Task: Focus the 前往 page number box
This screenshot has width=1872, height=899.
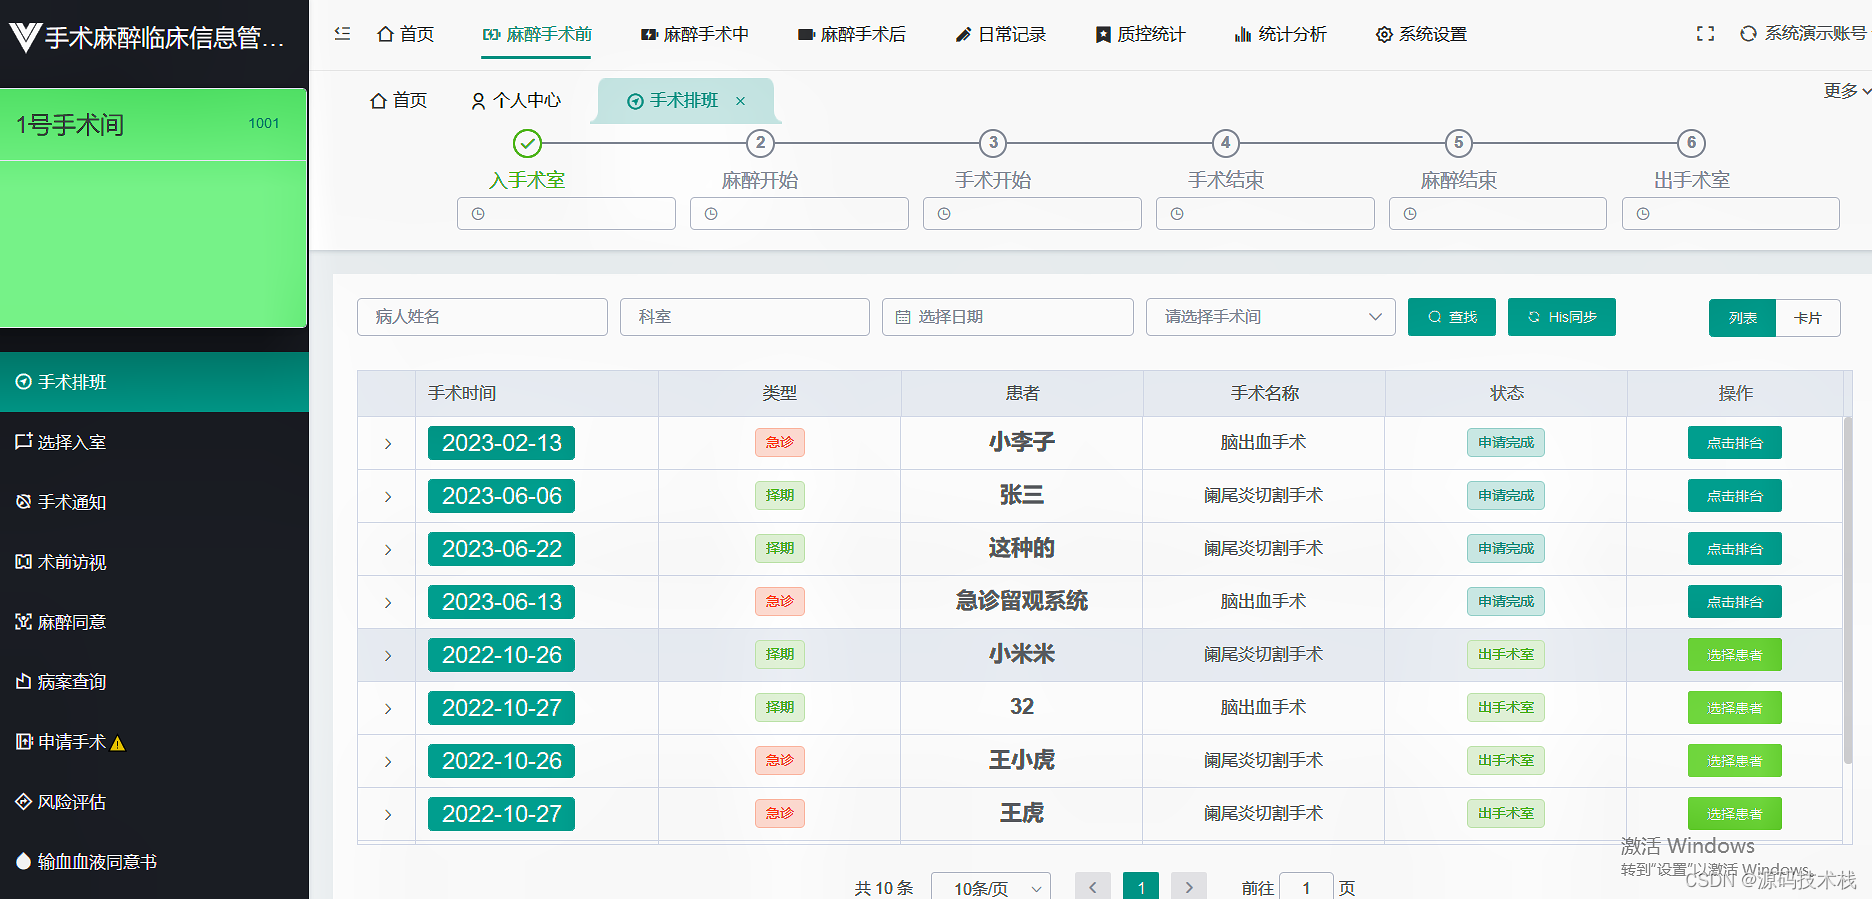Action: point(1306,887)
